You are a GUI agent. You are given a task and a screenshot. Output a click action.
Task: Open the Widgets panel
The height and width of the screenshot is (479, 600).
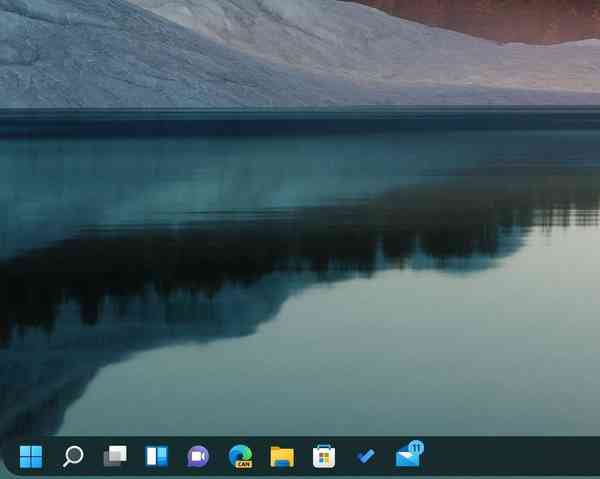(x=157, y=457)
